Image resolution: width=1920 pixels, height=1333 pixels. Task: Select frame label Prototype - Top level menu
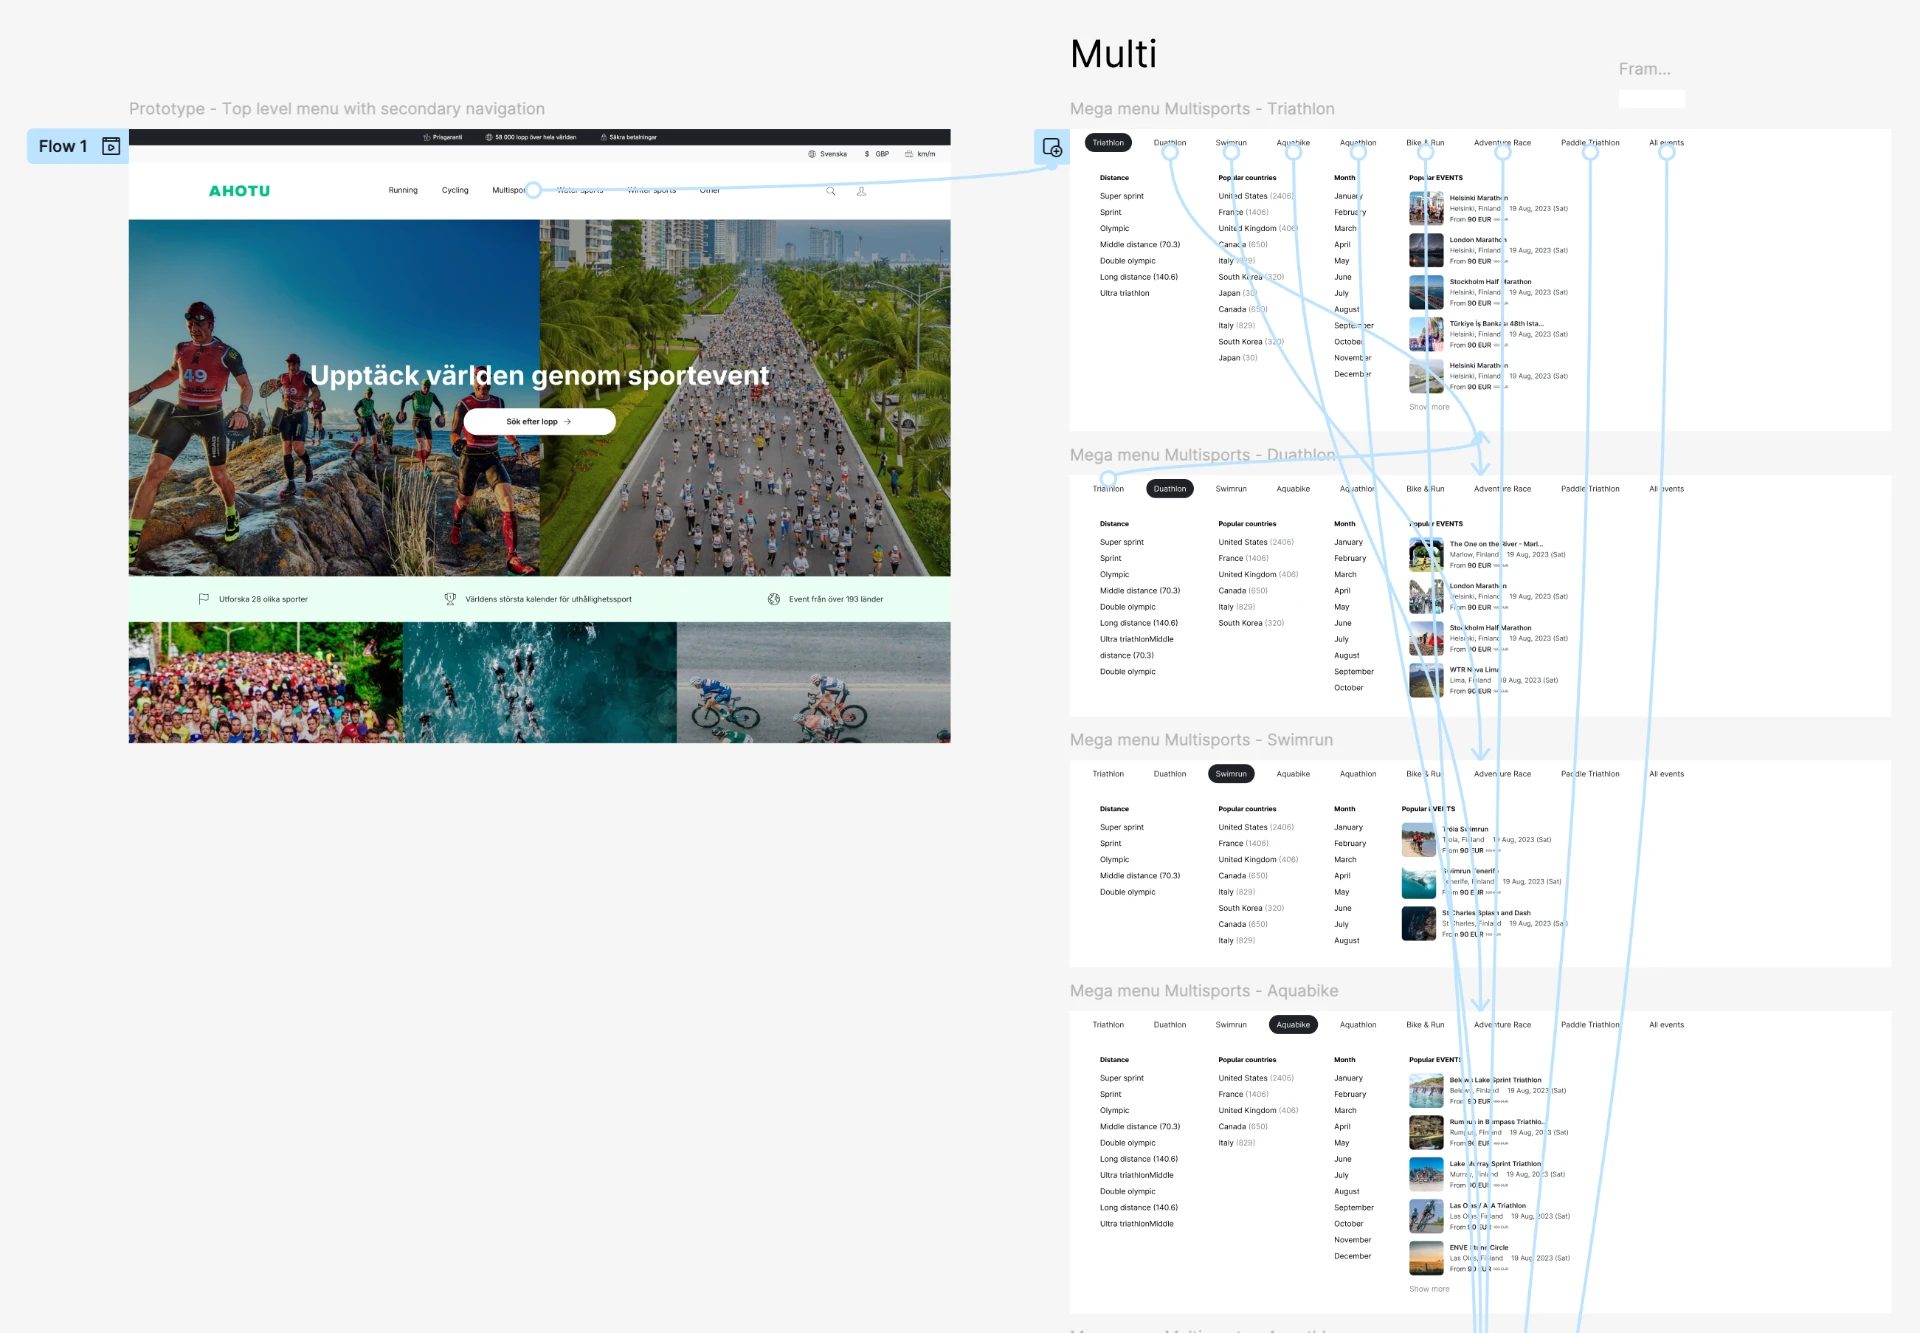pyautogui.click(x=337, y=109)
